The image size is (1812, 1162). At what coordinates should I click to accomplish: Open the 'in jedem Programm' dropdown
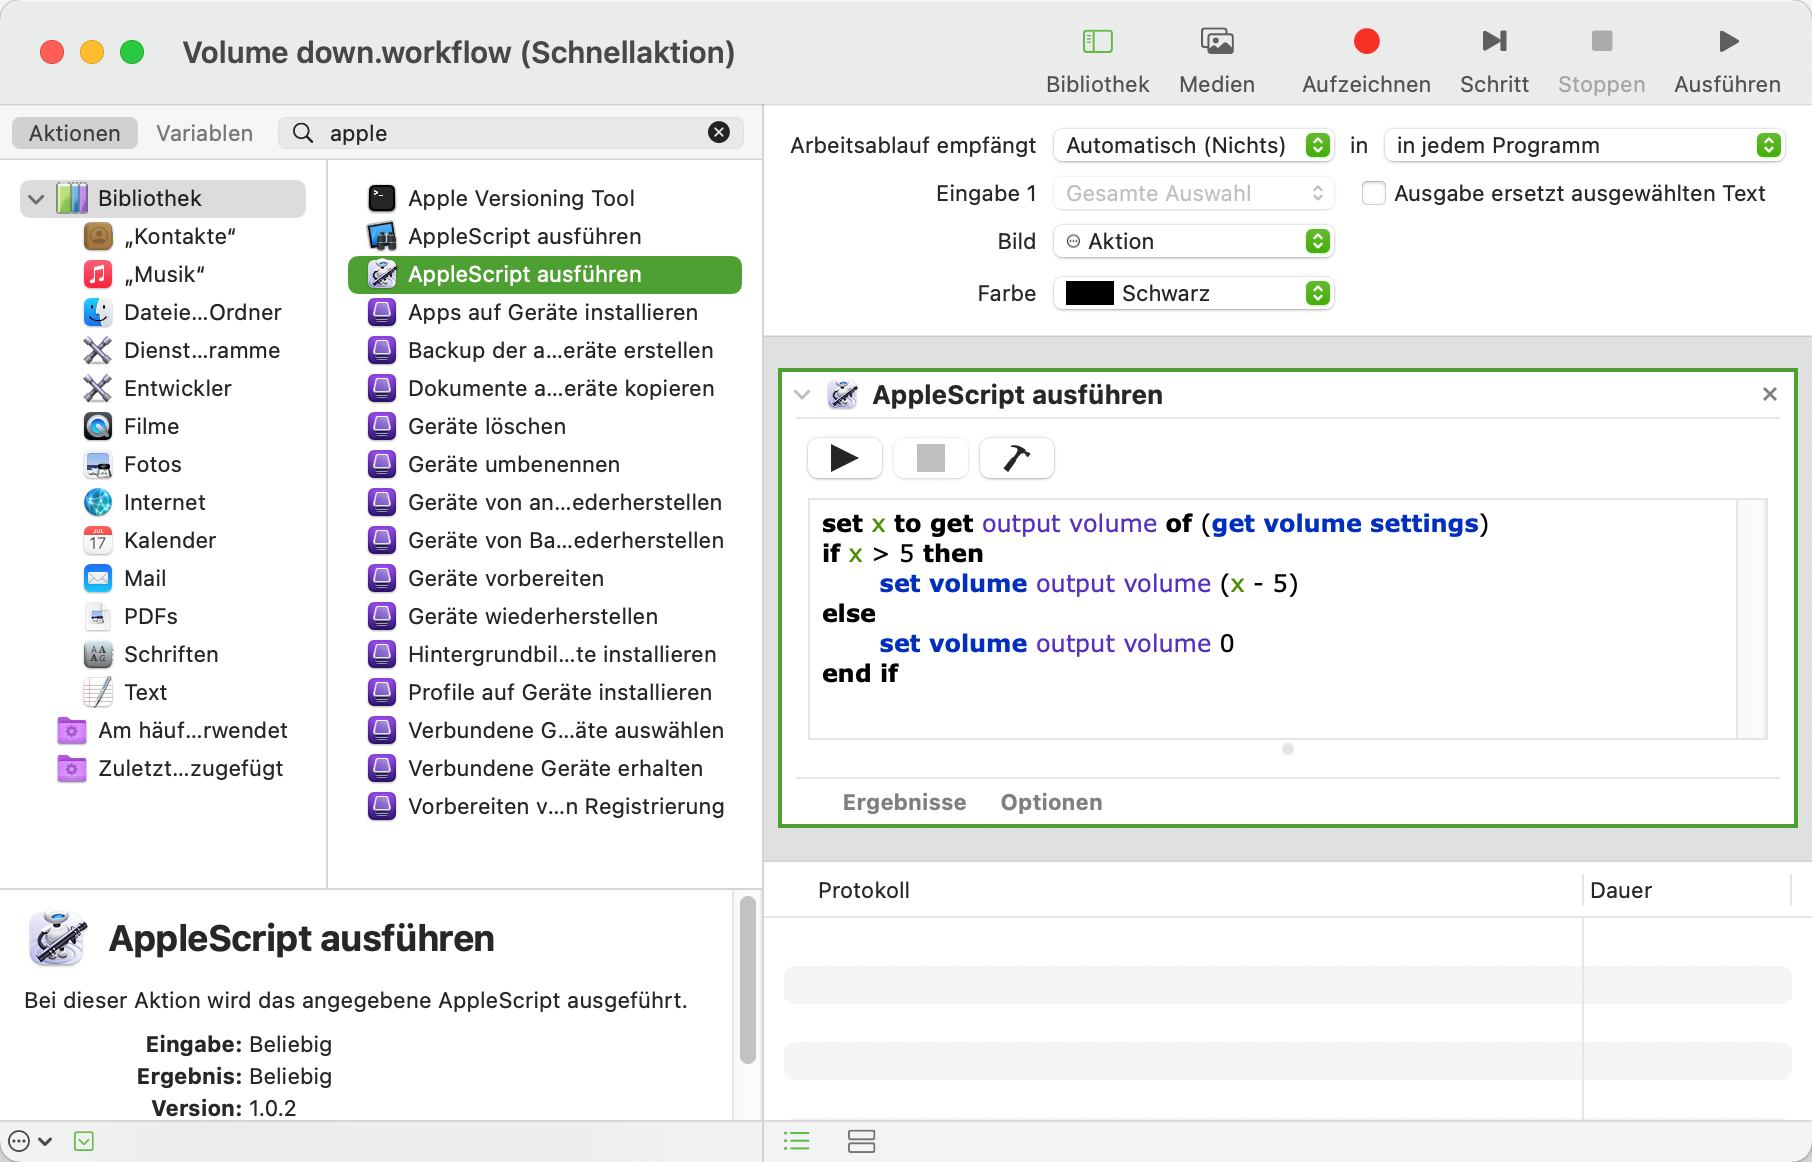[1584, 146]
